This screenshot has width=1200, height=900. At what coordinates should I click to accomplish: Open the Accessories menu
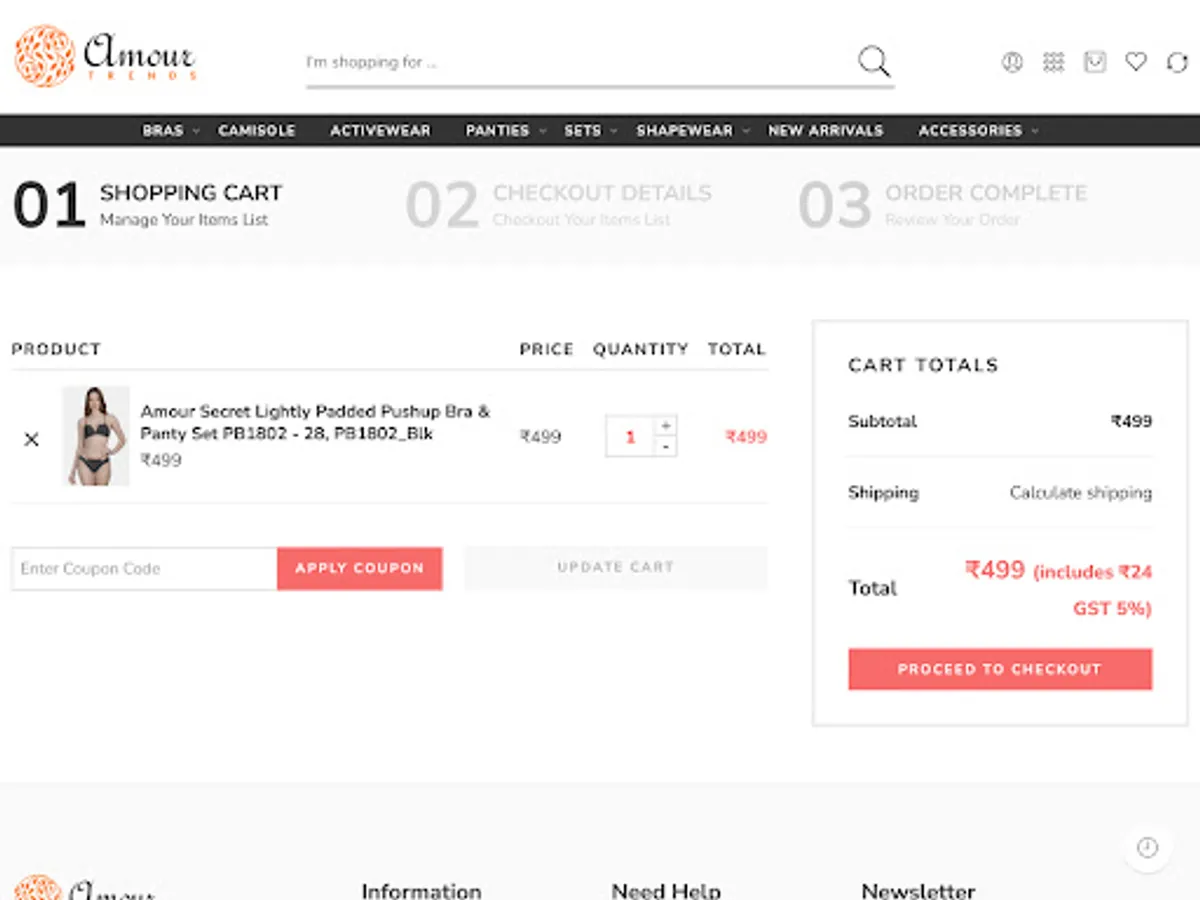[970, 131]
